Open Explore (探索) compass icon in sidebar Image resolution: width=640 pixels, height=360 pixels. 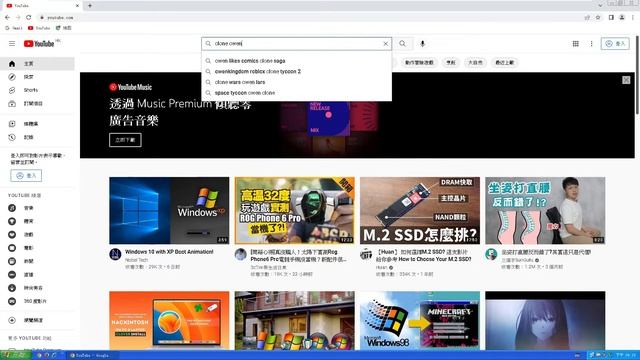point(12,77)
